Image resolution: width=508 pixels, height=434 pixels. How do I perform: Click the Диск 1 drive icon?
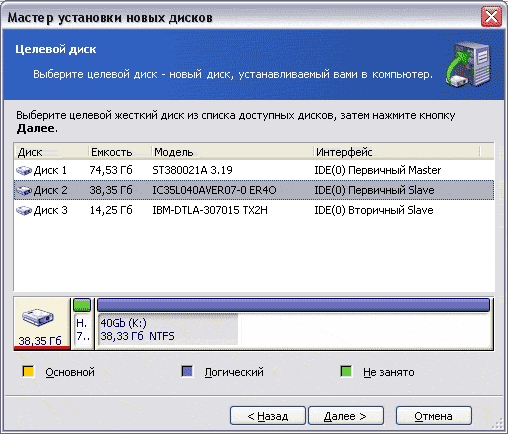tap(24, 171)
